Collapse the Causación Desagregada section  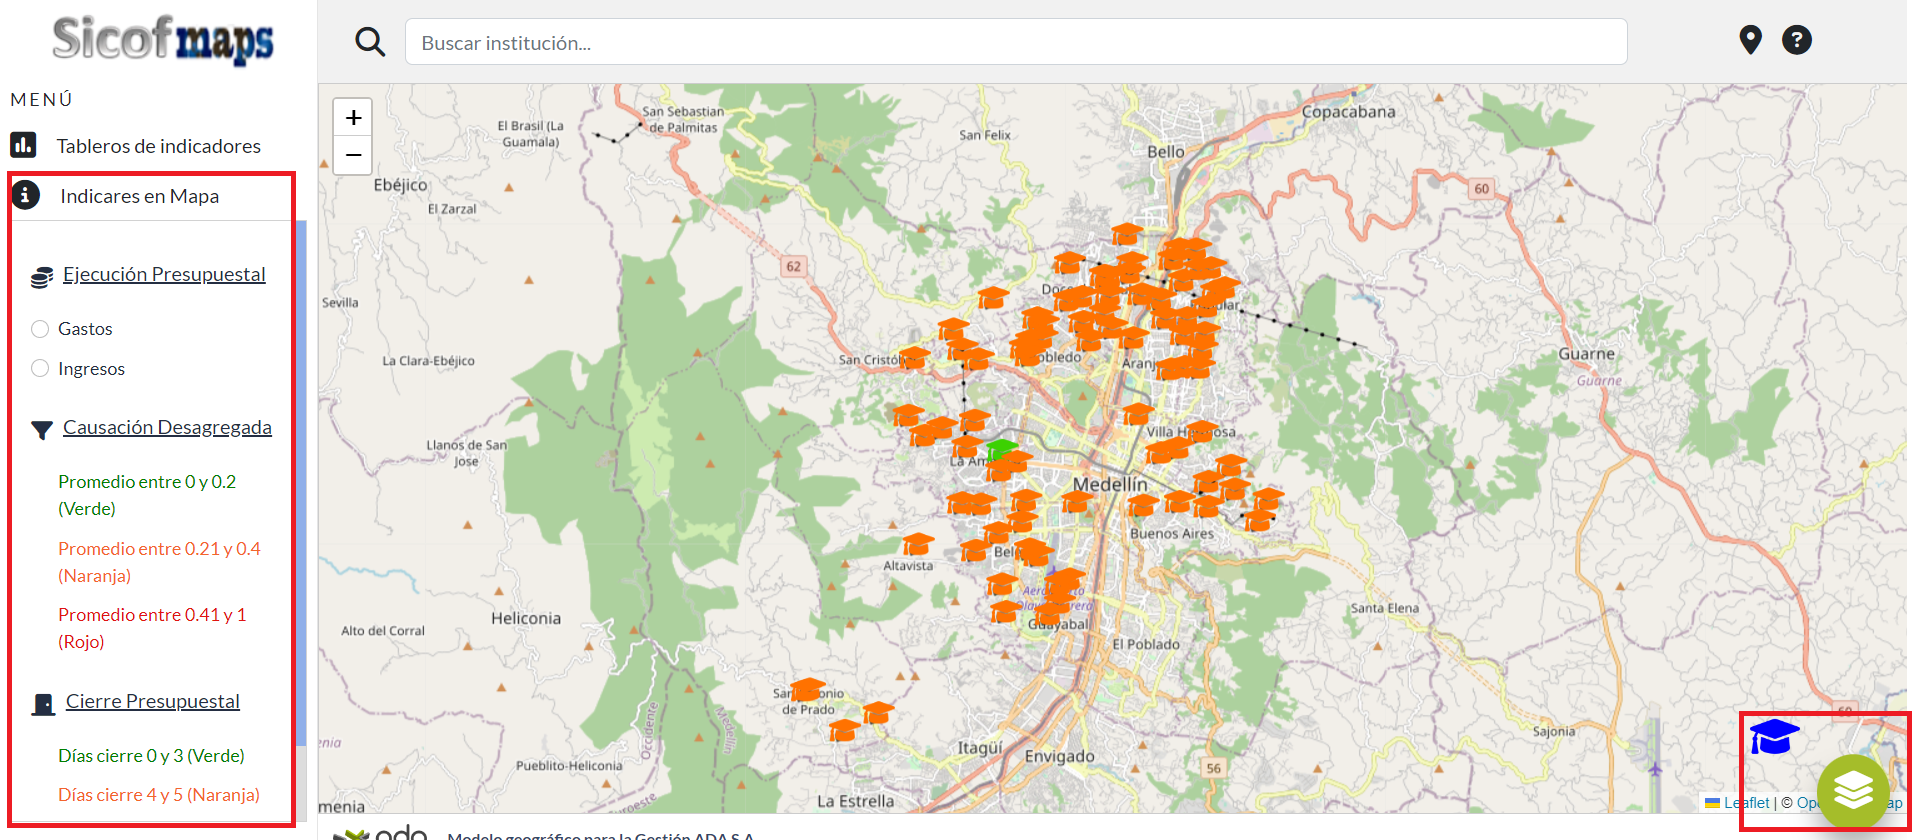(x=167, y=427)
